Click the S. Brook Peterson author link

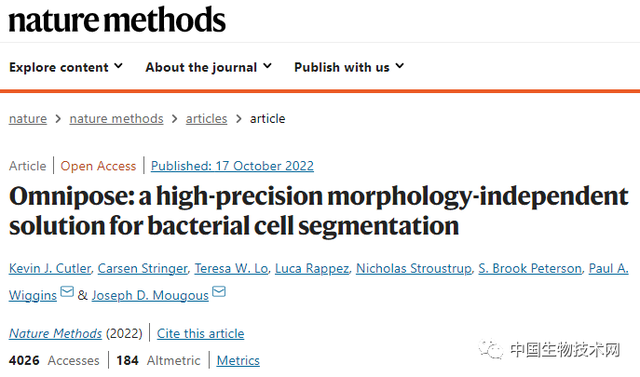tap(530, 268)
